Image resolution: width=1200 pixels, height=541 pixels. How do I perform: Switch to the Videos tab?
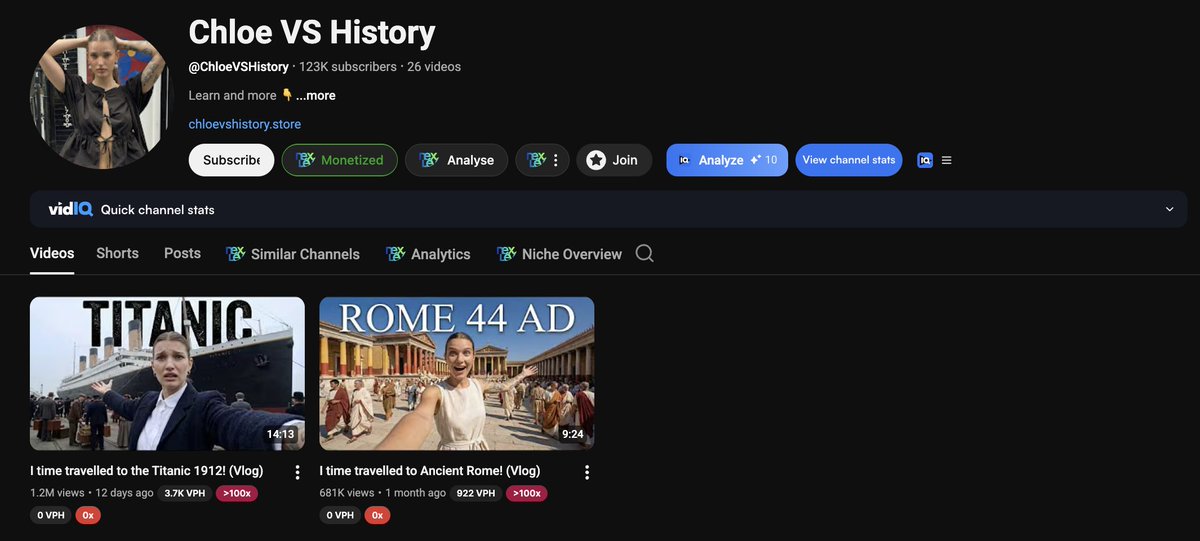52,253
